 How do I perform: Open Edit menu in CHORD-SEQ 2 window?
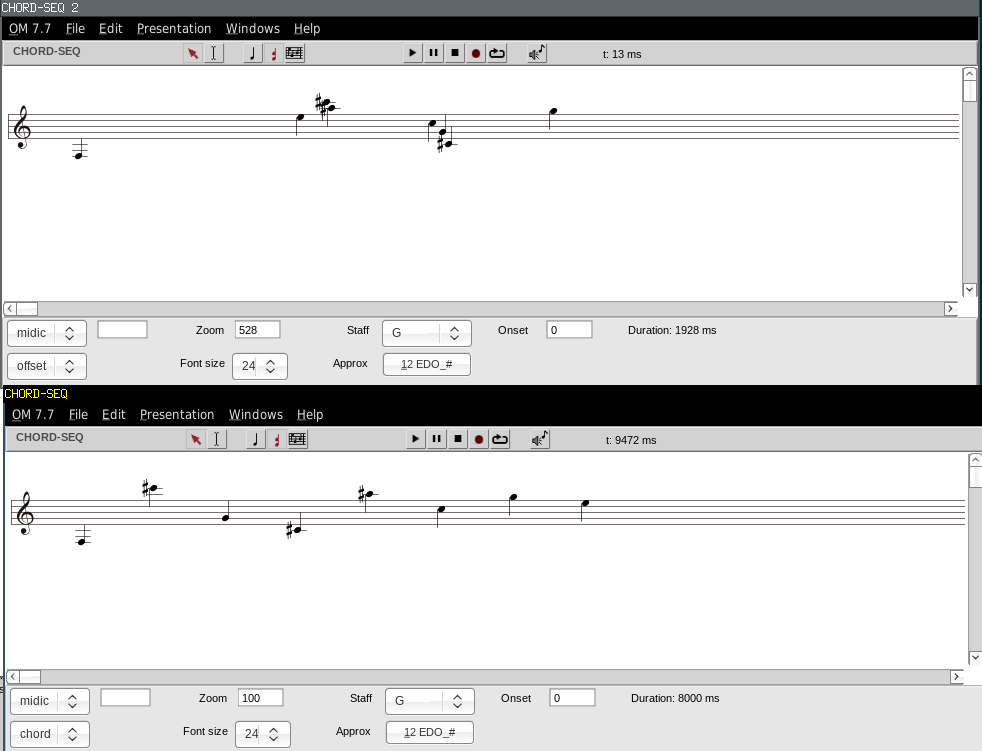(111, 29)
